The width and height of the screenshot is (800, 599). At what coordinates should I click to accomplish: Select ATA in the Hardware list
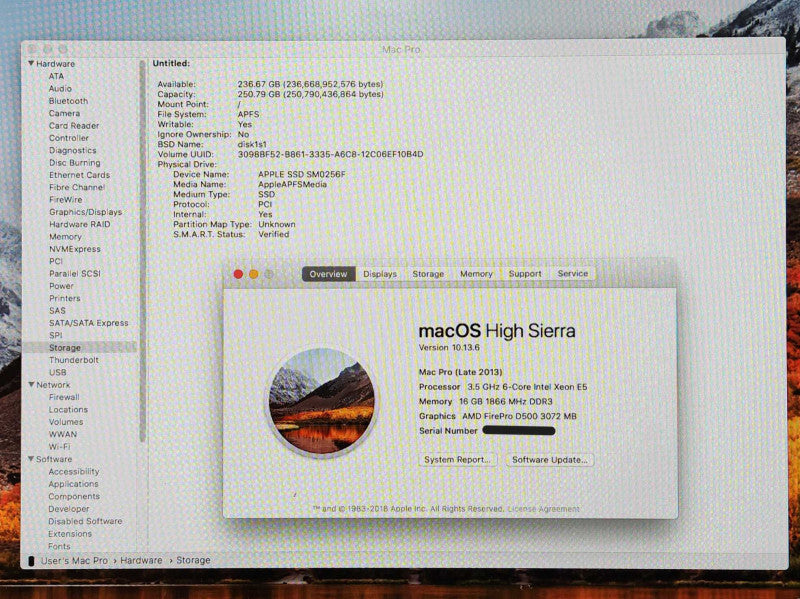point(56,76)
